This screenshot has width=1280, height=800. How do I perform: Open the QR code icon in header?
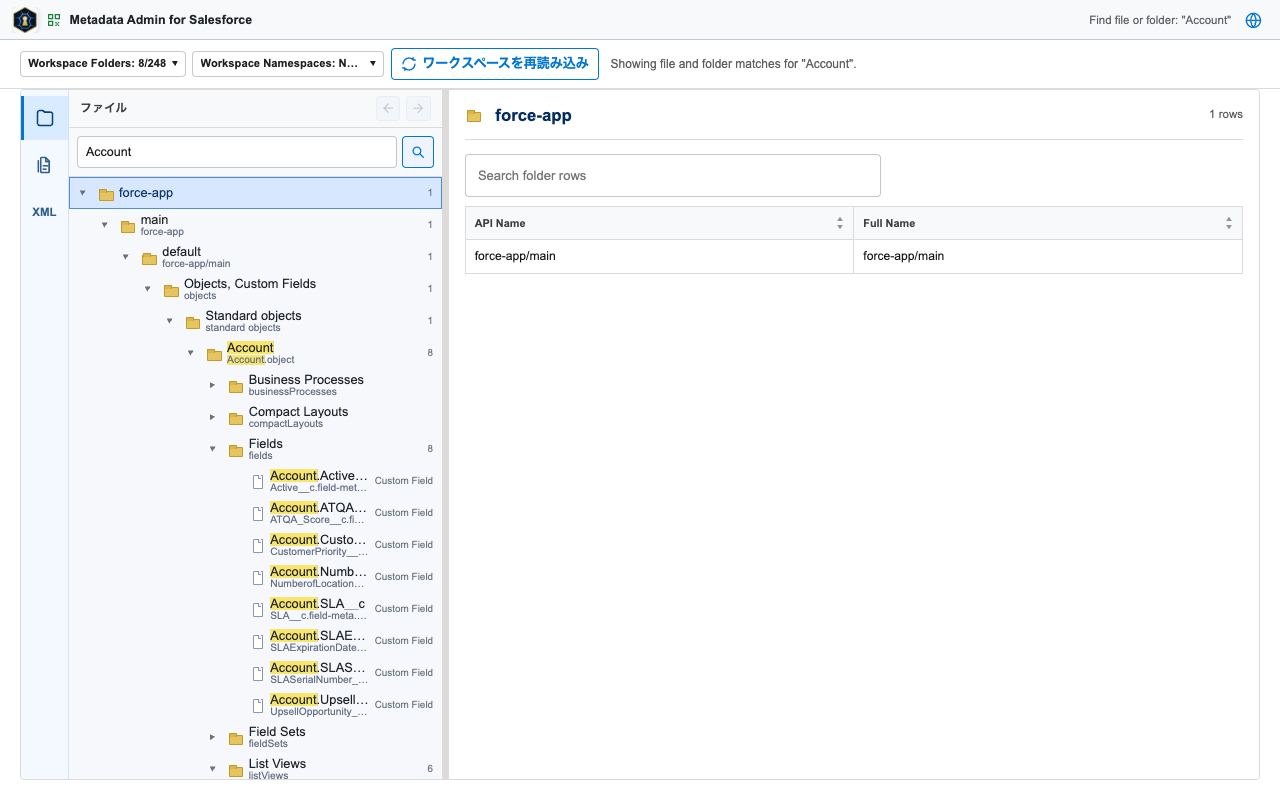click(54, 20)
